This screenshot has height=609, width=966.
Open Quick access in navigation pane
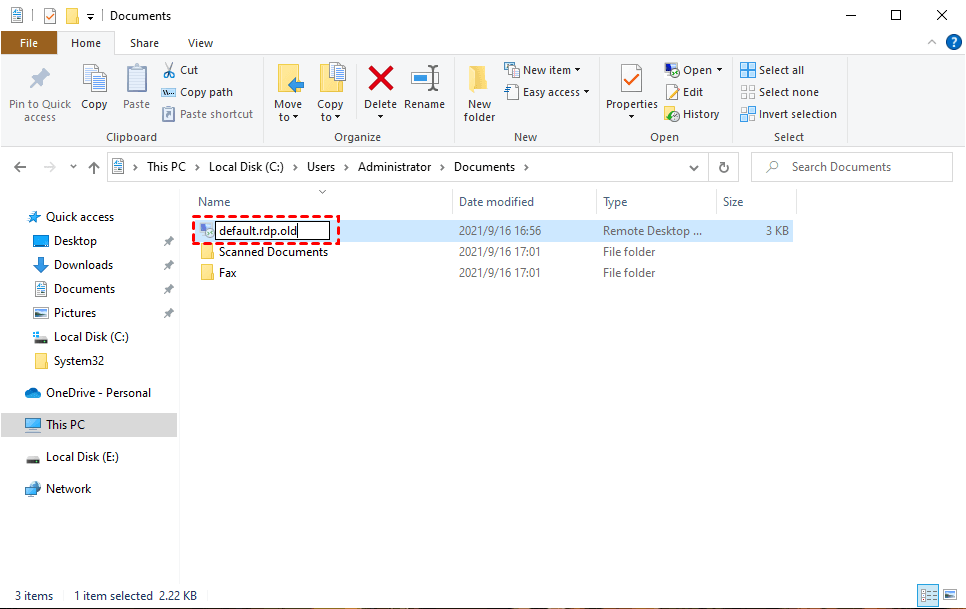pos(79,217)
